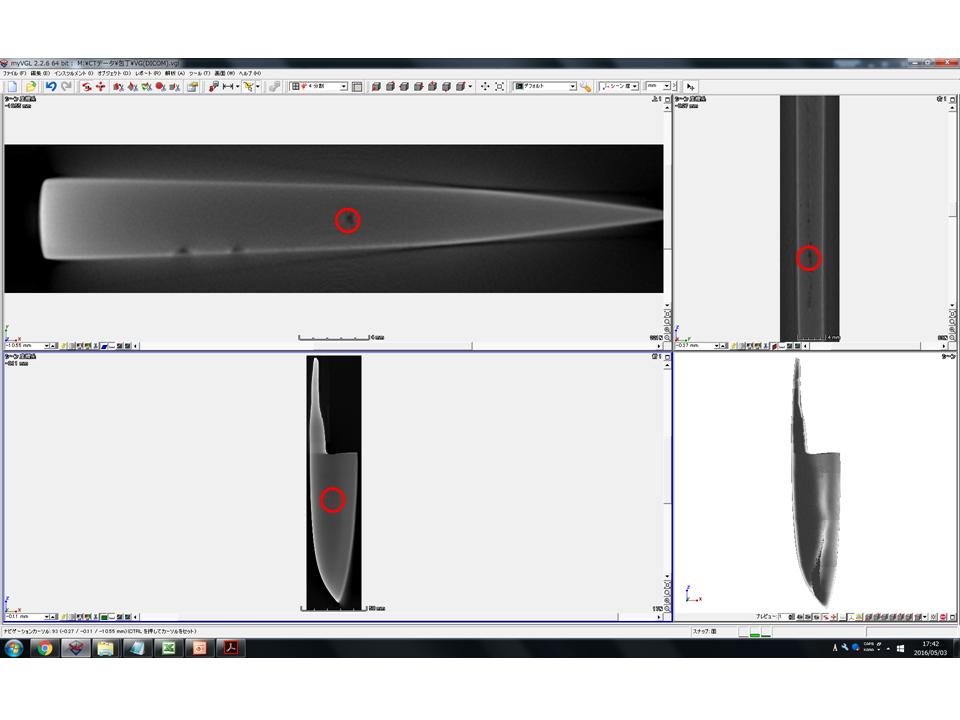Click the fit-to-window zoom icon
The width and height of the screenshot is (960, 720).
tap(500, 87)
